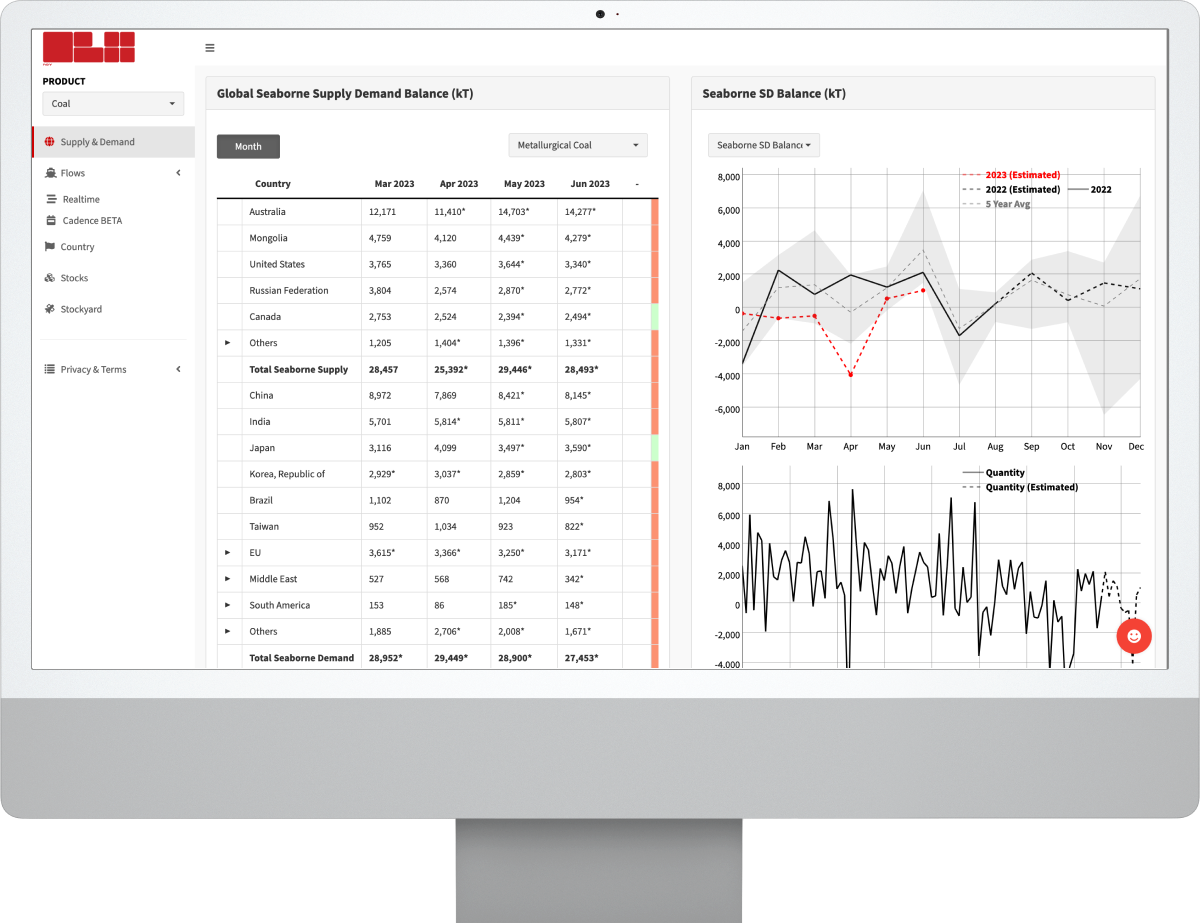The image size is (1200, 923).
Task: Click the list icon beside Privacy & Terms
Action: pyautogui.click(x=50, y=369)
